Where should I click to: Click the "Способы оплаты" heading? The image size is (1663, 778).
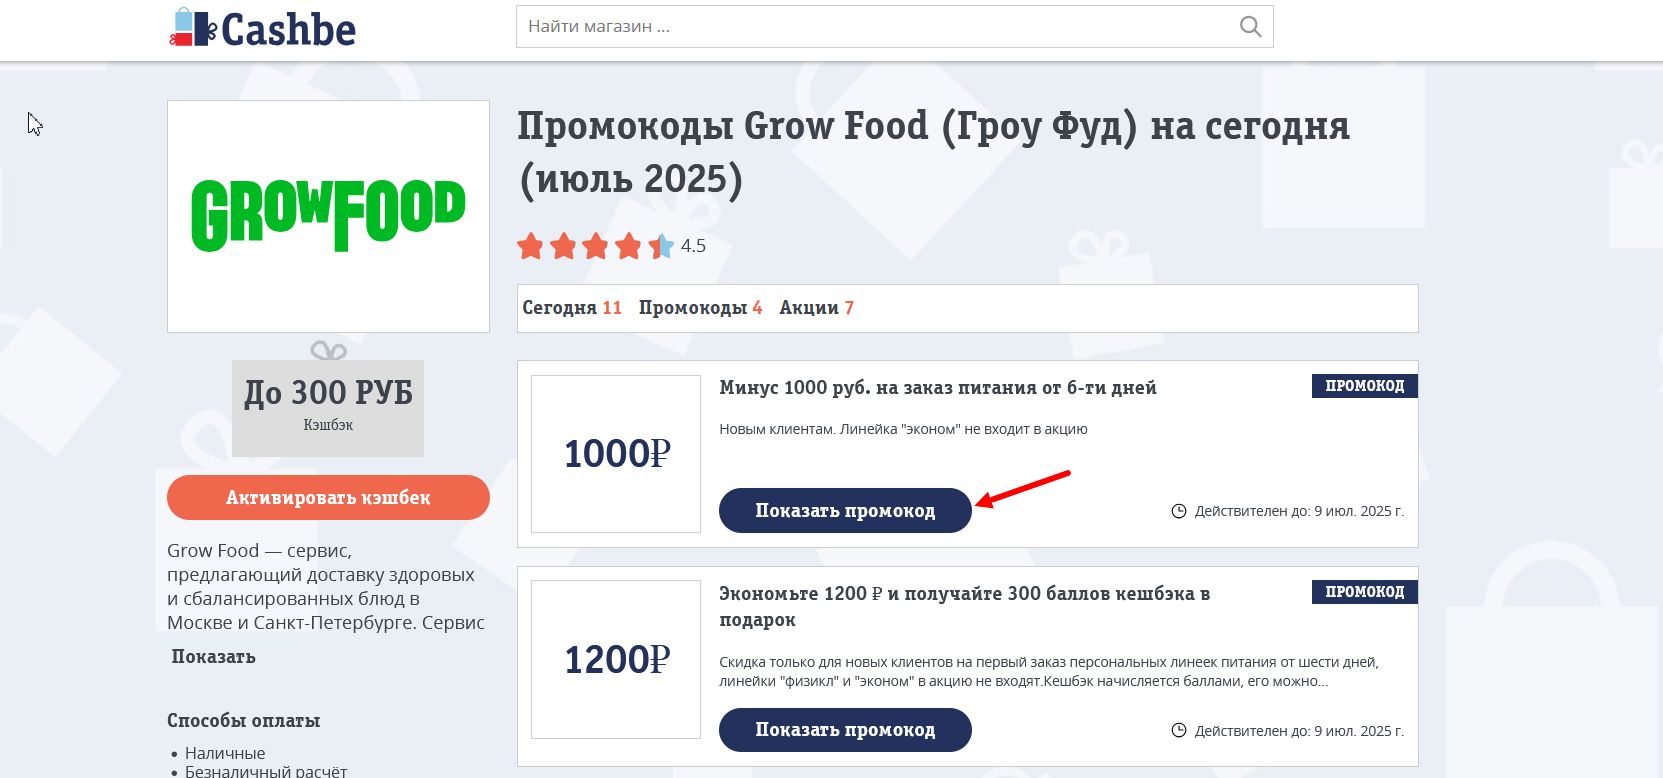coord(243,721)
